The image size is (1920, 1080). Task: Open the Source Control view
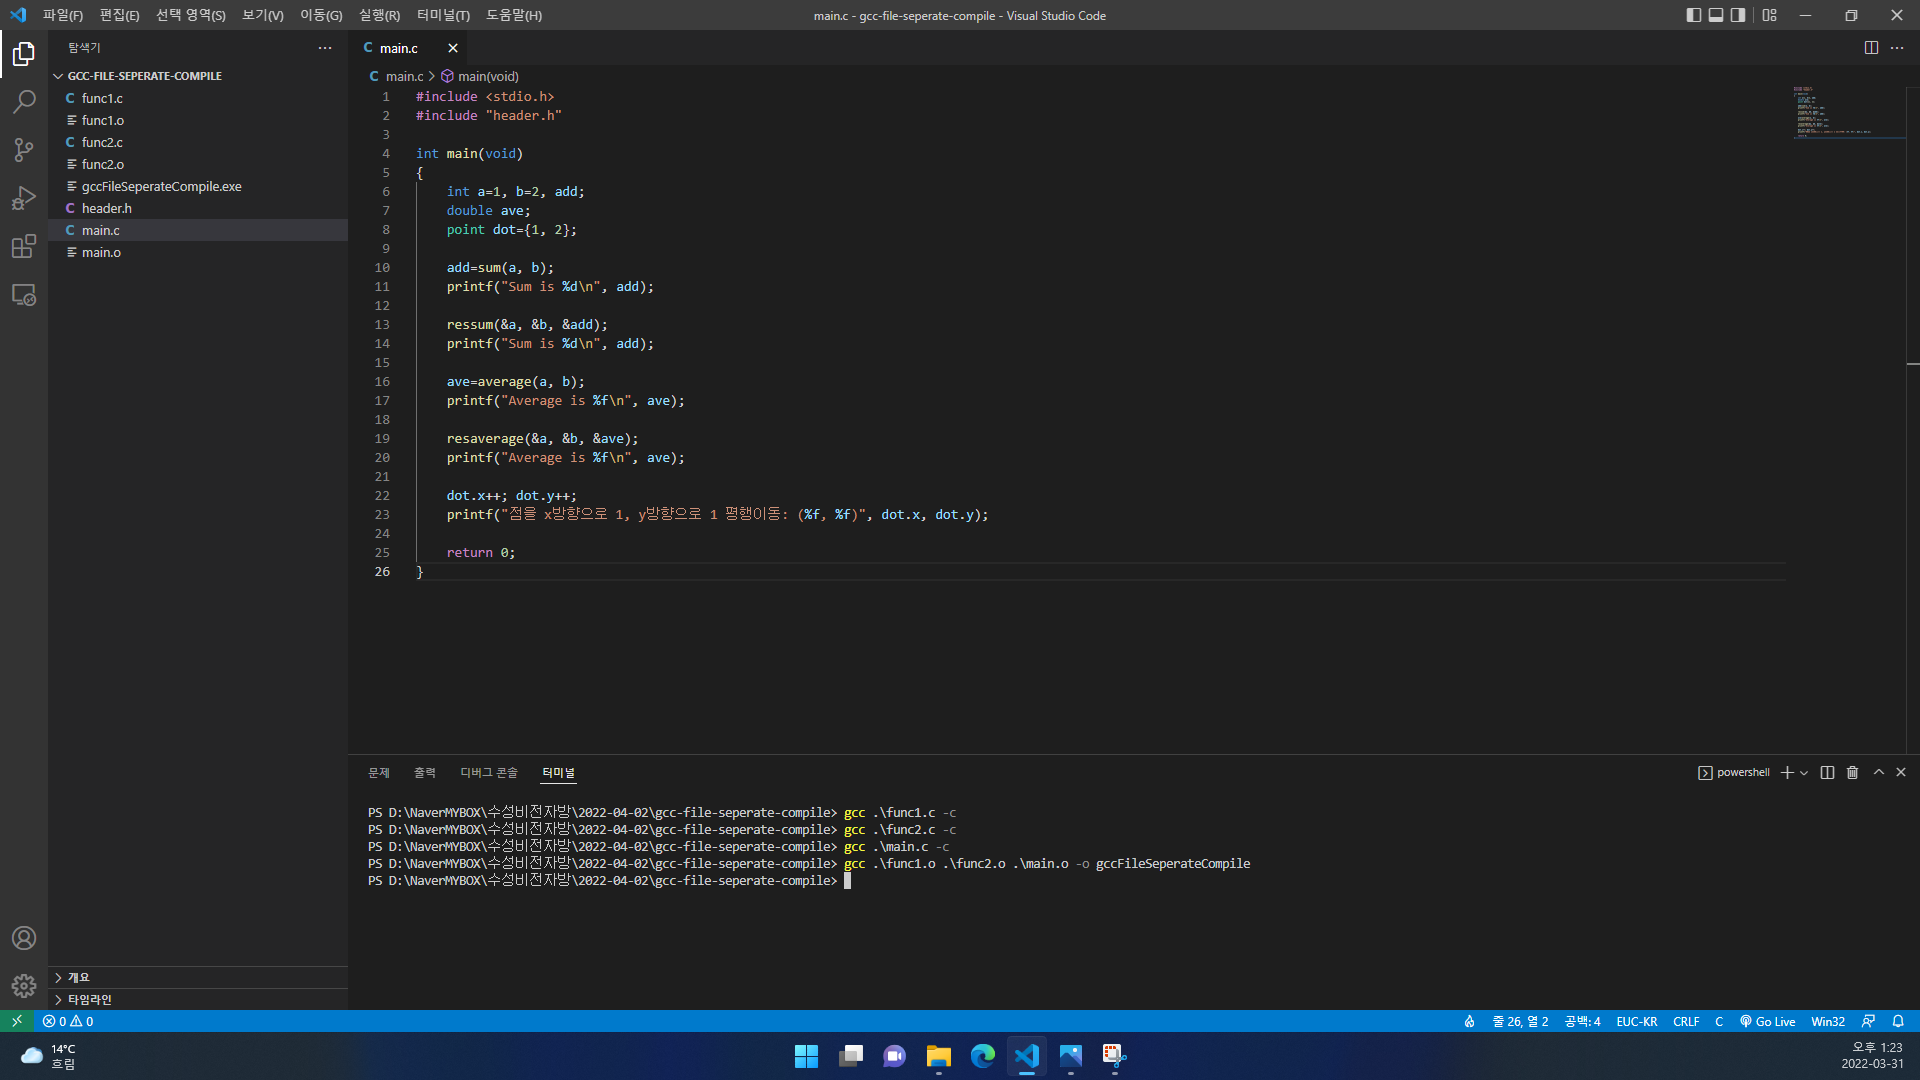coord(24,150)
